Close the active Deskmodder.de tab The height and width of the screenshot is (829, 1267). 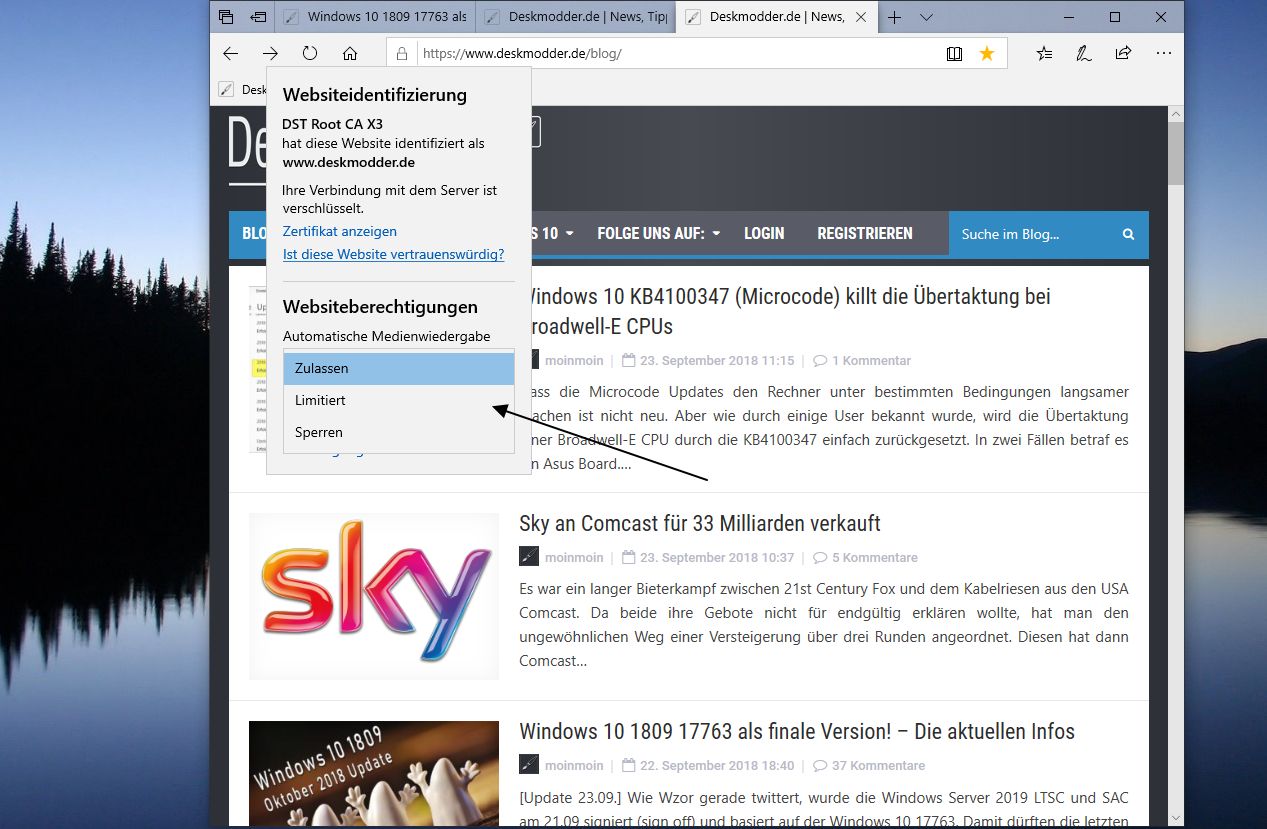(862, 17)
